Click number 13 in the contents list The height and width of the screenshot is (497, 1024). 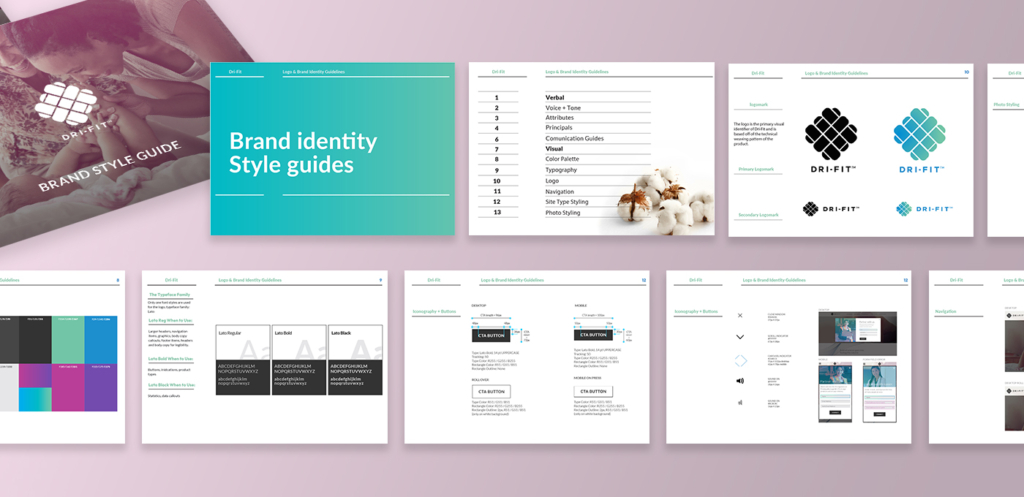coord(497,213)
